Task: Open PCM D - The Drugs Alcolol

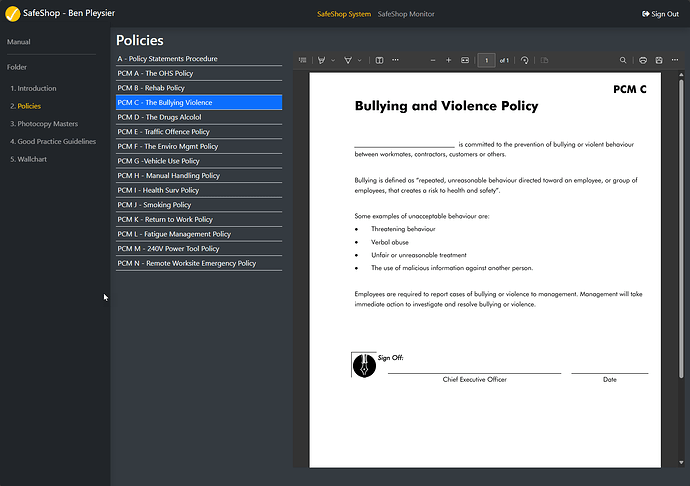Action: [x=199, y=117]
